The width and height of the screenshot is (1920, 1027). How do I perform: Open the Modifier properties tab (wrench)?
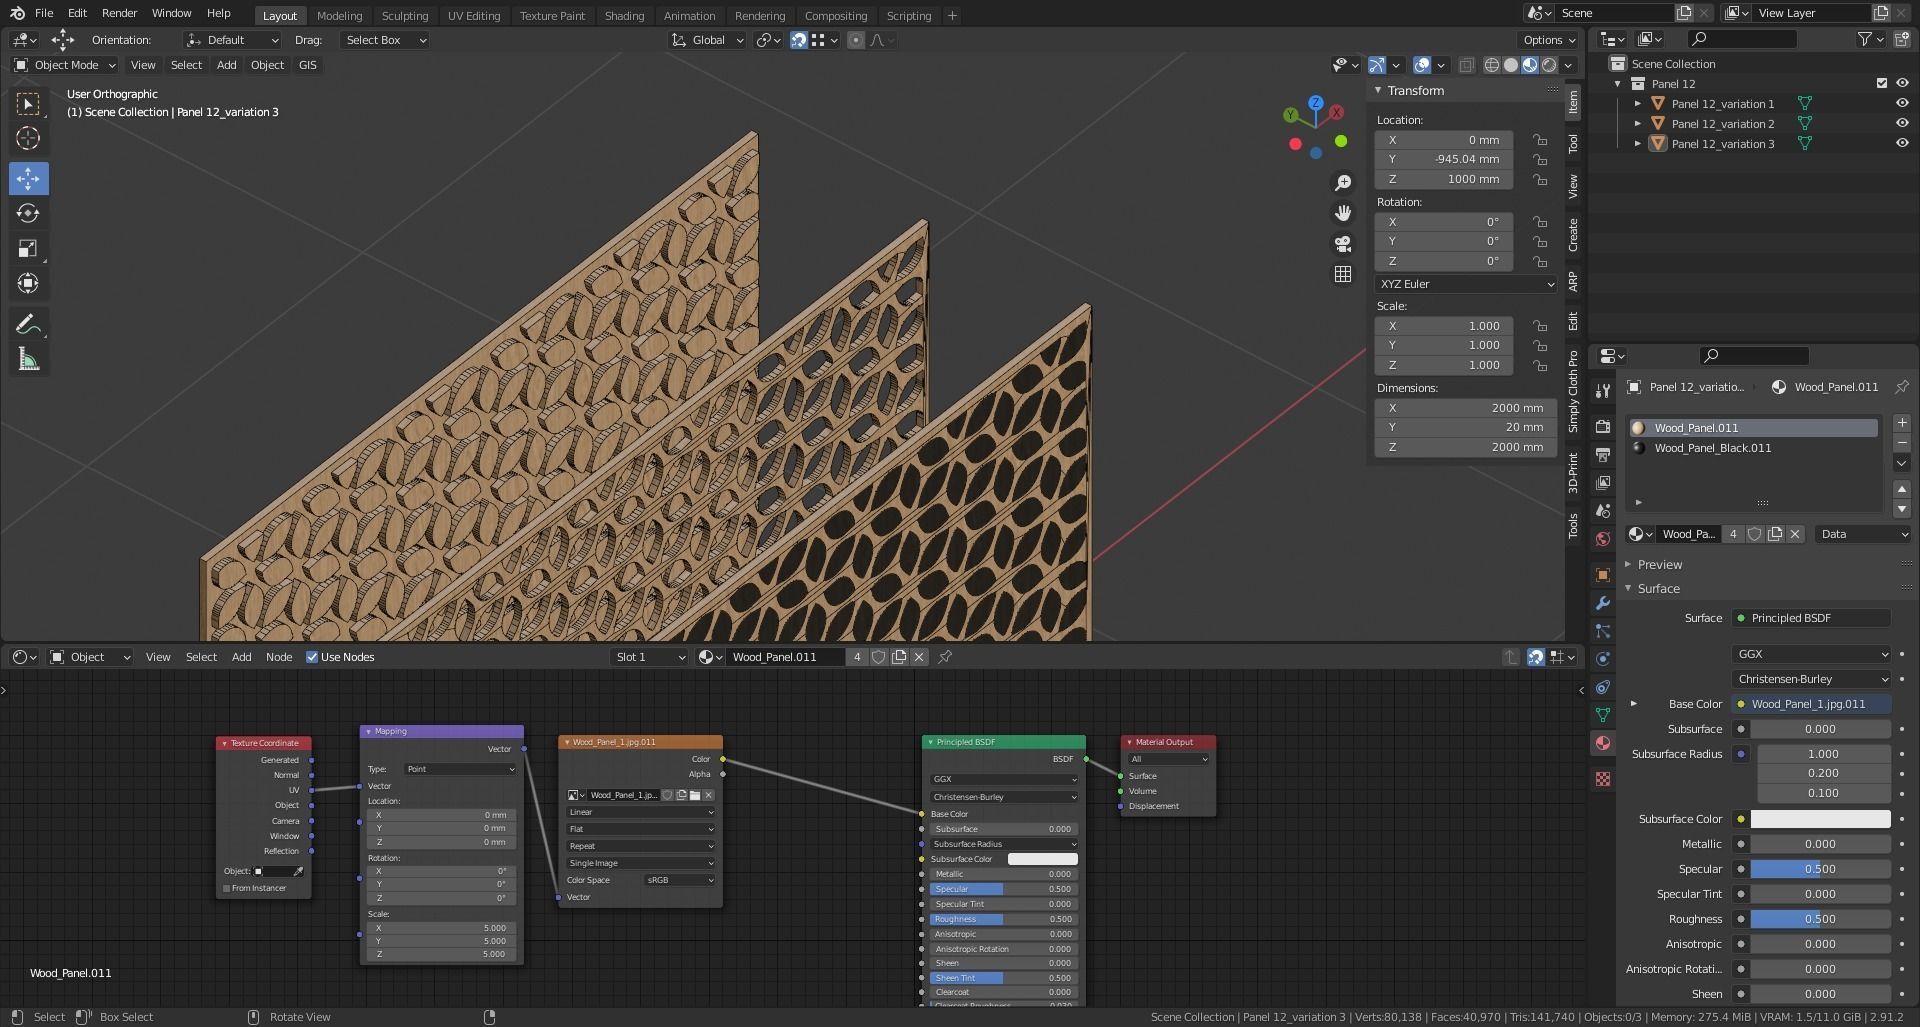coord(1603,603)
